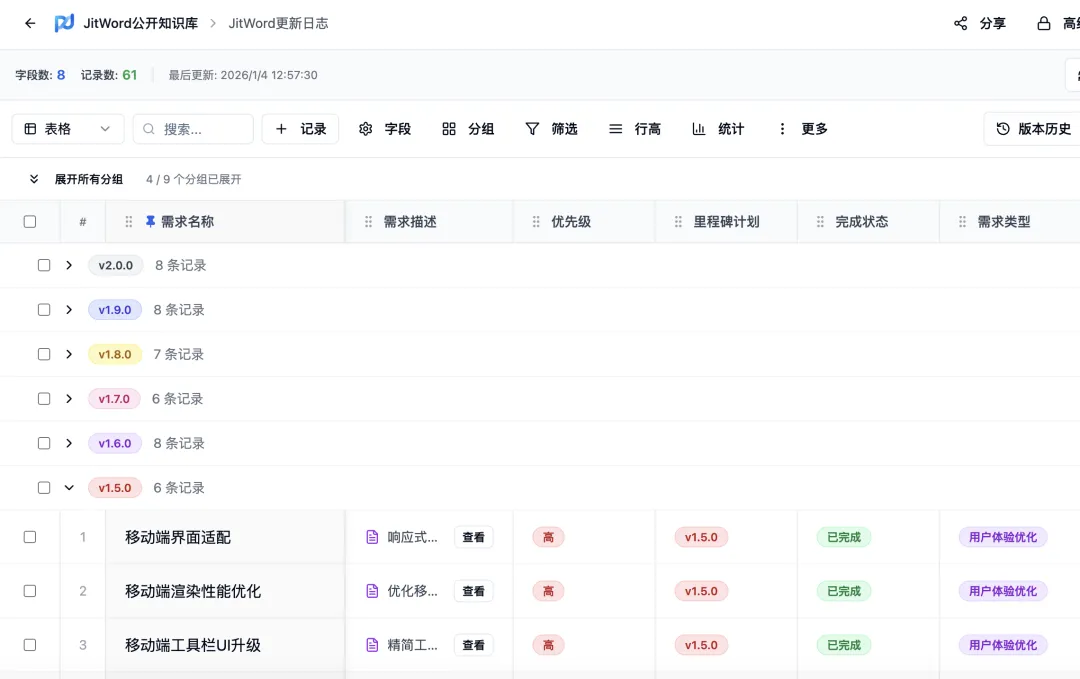Click the JitWord logo icon
The width and height of the screenshot is (1080, 679).
pos(64,23)
